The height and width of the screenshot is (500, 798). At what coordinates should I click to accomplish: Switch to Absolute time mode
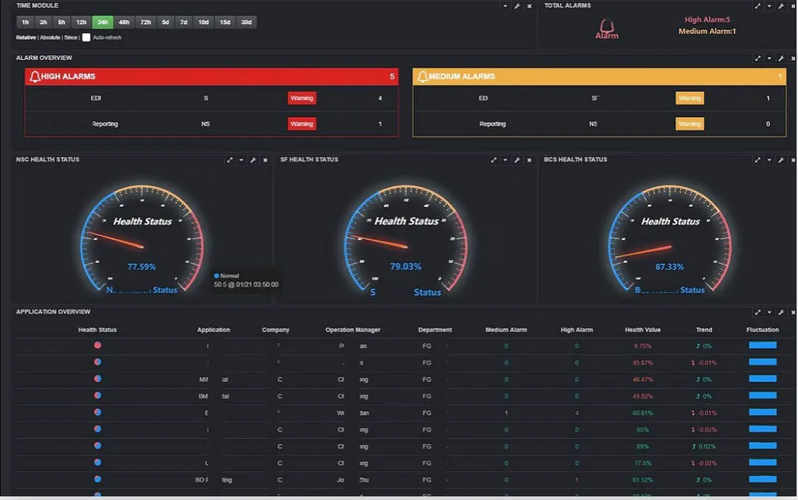(50, 37)
